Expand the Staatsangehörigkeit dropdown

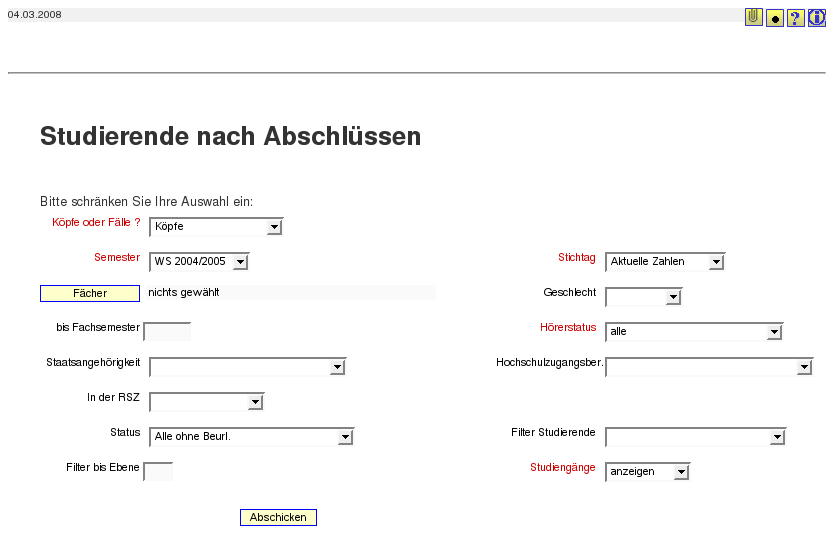(248, 367)
